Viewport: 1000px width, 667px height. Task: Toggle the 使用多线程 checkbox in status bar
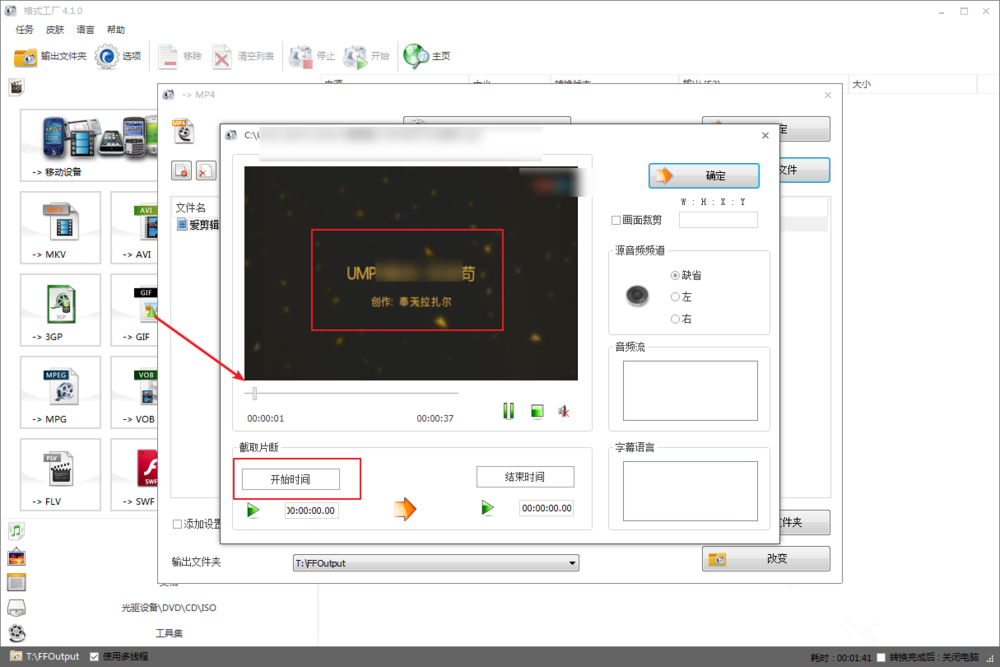click(x=94, y=657)
